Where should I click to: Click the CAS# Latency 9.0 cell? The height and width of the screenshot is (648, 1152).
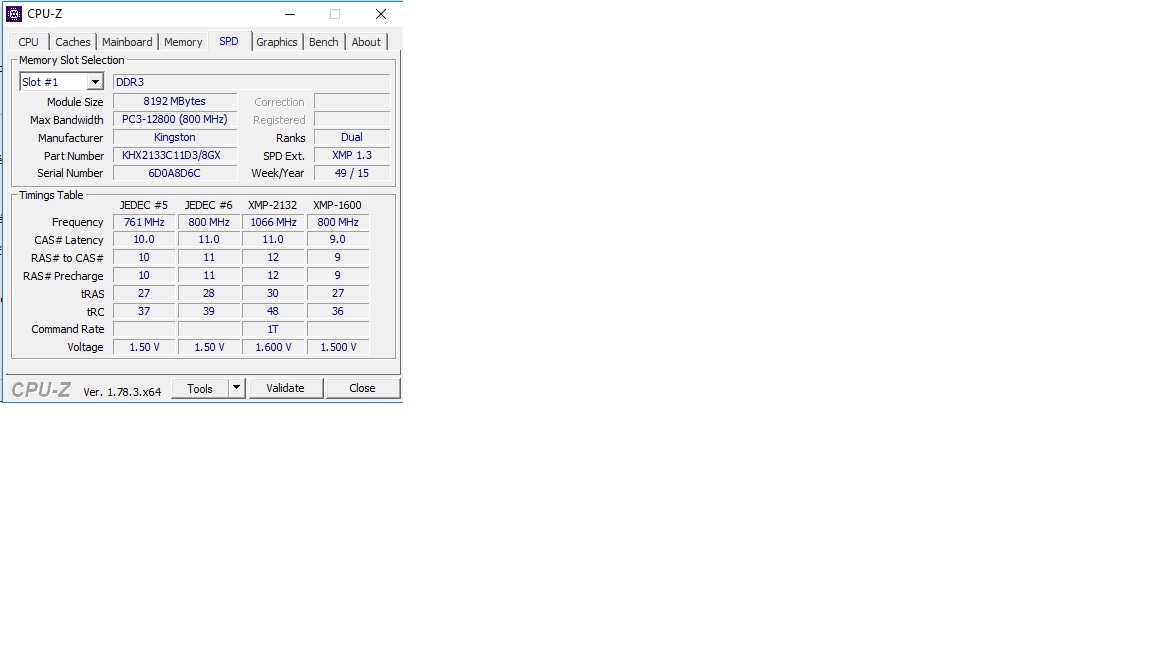(x=338, y=240)
